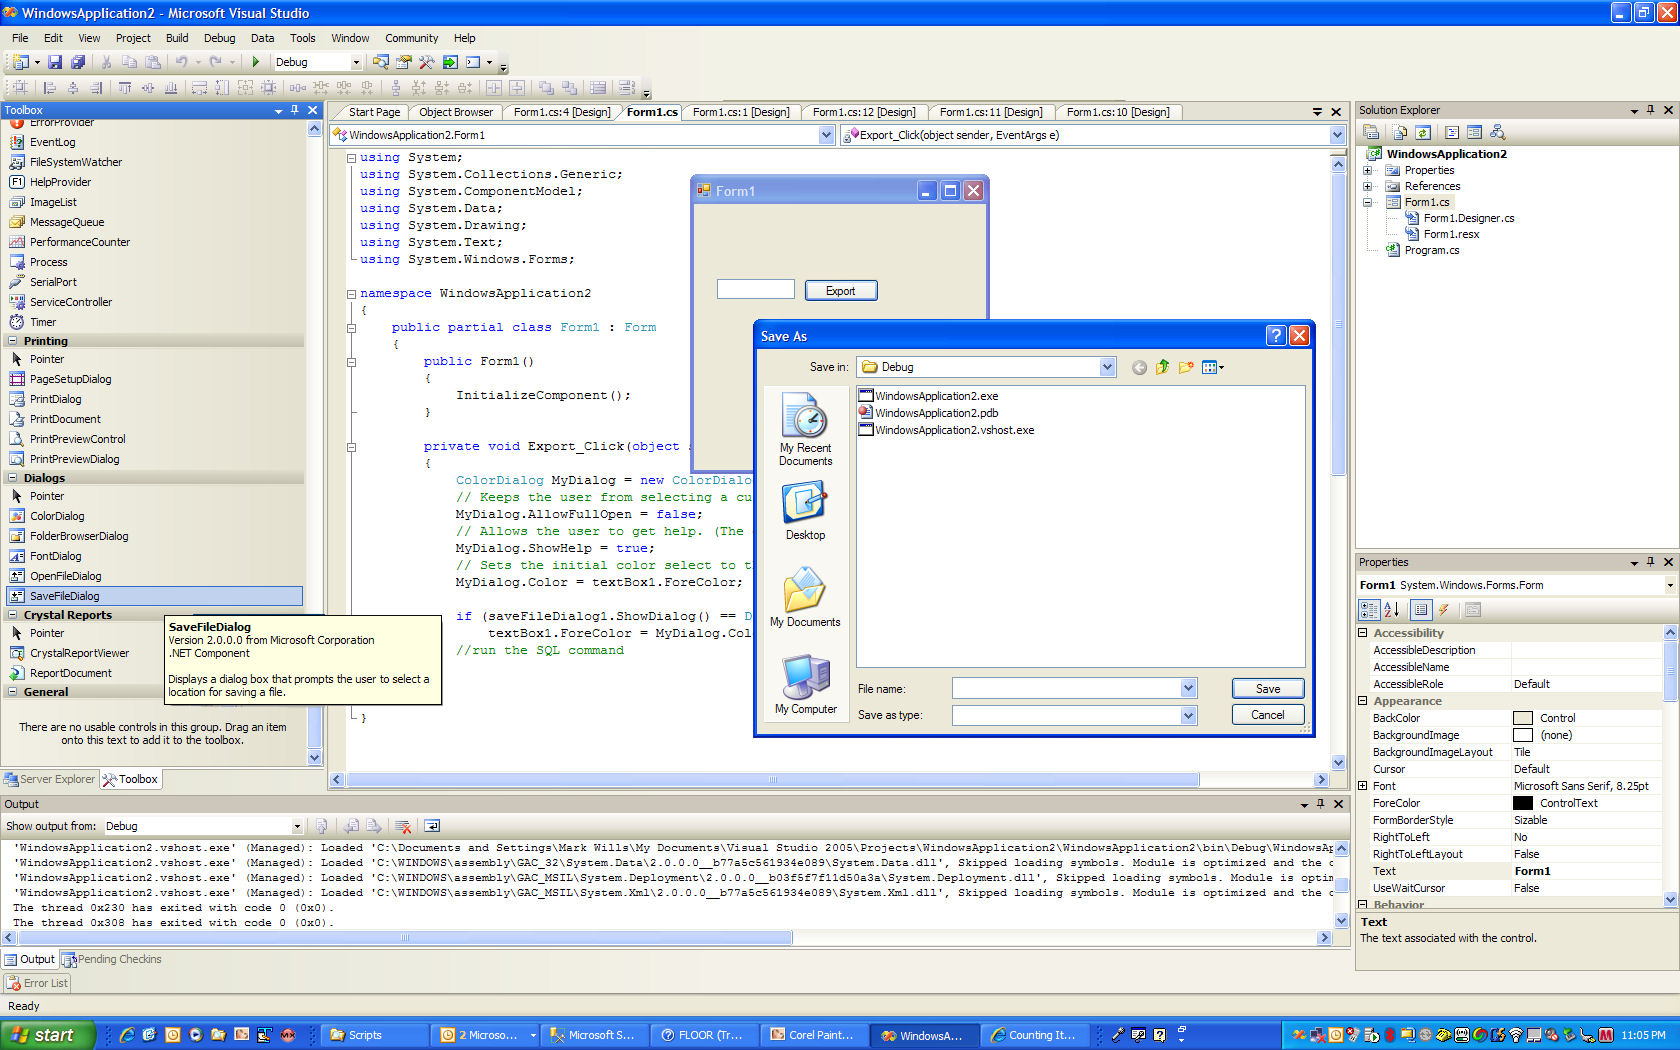Switch to the Object Browser tab
Screen dimensions: 1680x1050
click(455, 111)
